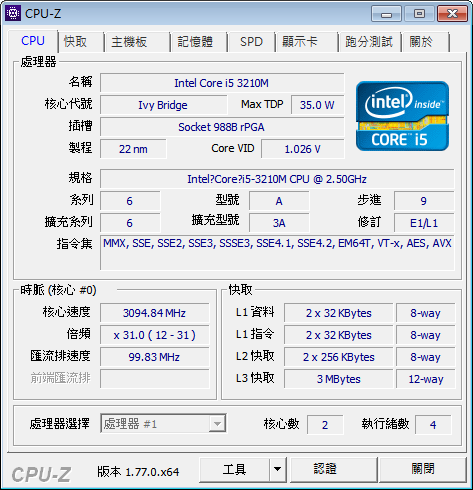The height and width of the screenshot is (490, 473).
Task: Click the Intel Core i5 logo badge
Action: pyautogui.click(x=402, y=116)
